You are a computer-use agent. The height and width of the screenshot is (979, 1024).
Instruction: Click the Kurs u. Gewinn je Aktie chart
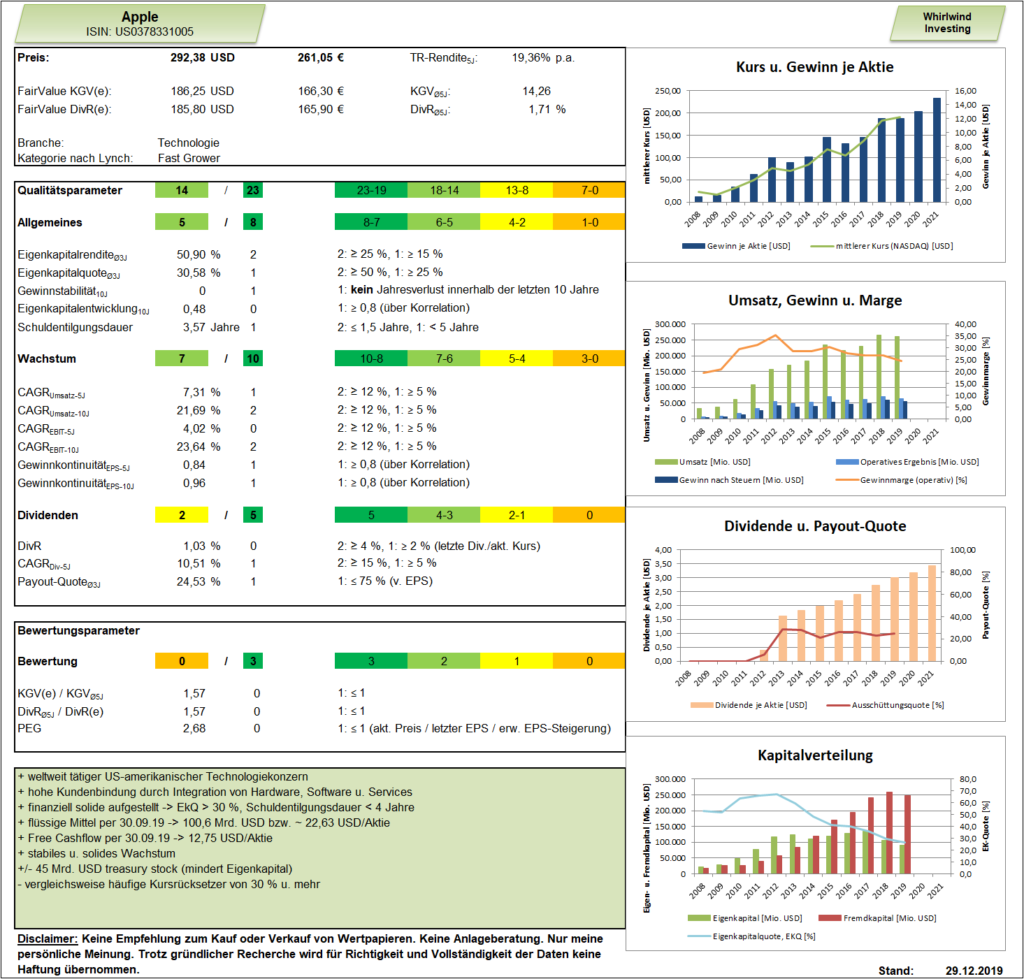815,155
